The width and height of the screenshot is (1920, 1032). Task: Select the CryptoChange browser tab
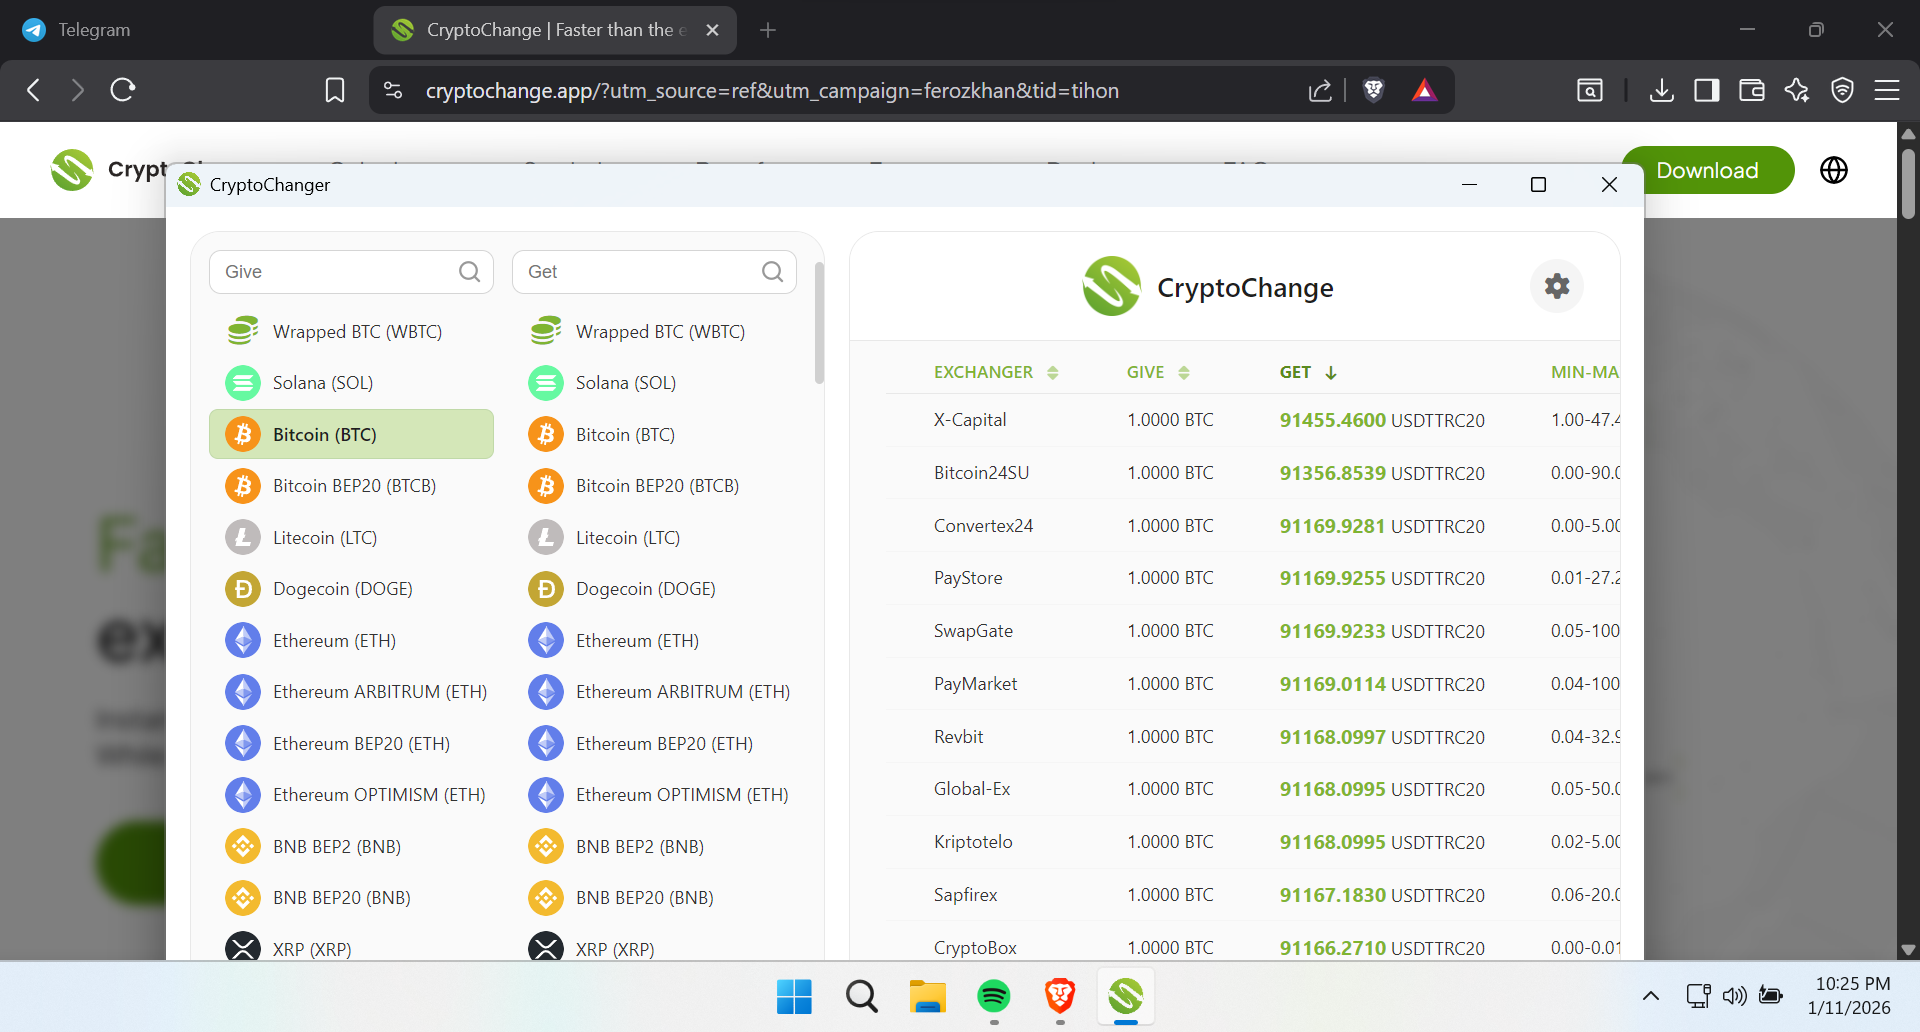tap(555, 30)
